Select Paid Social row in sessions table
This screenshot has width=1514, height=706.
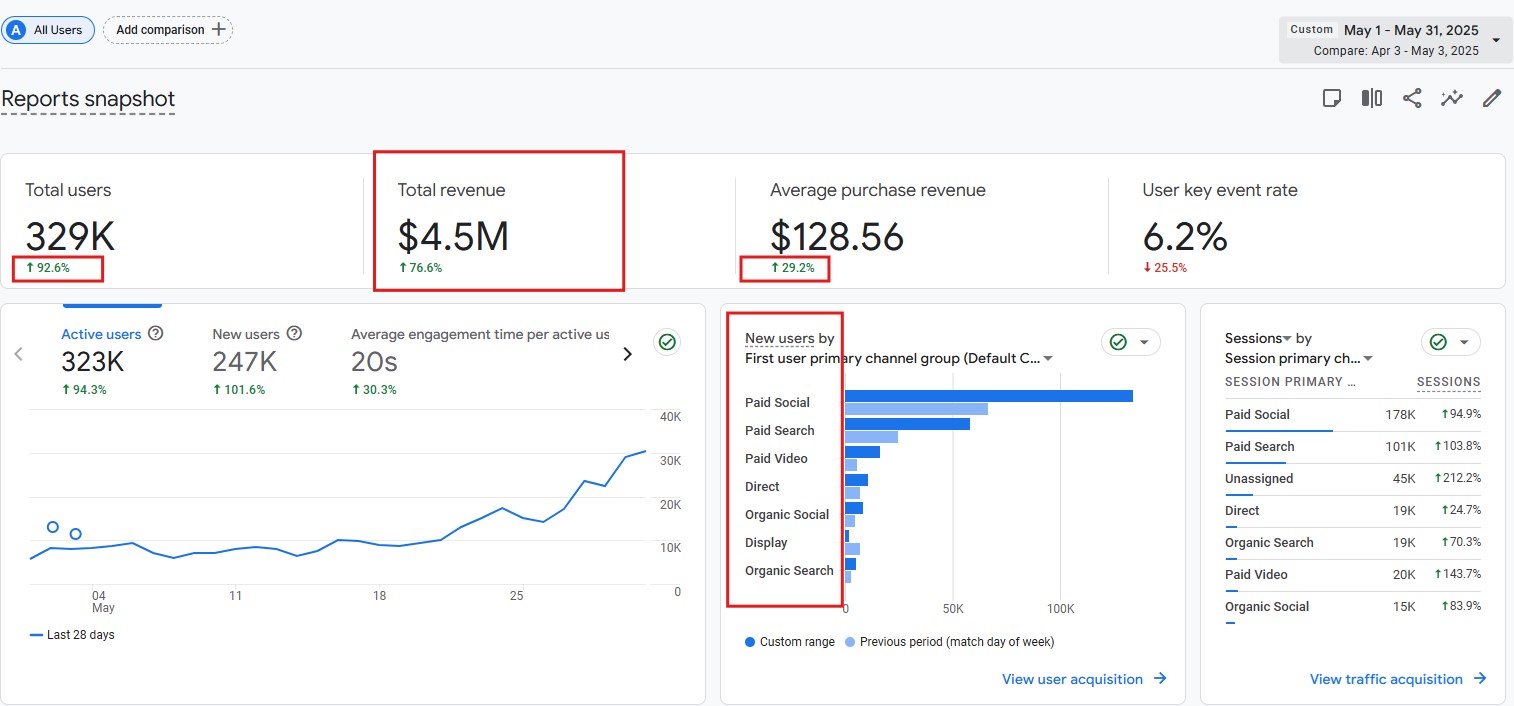[1353, 415]
